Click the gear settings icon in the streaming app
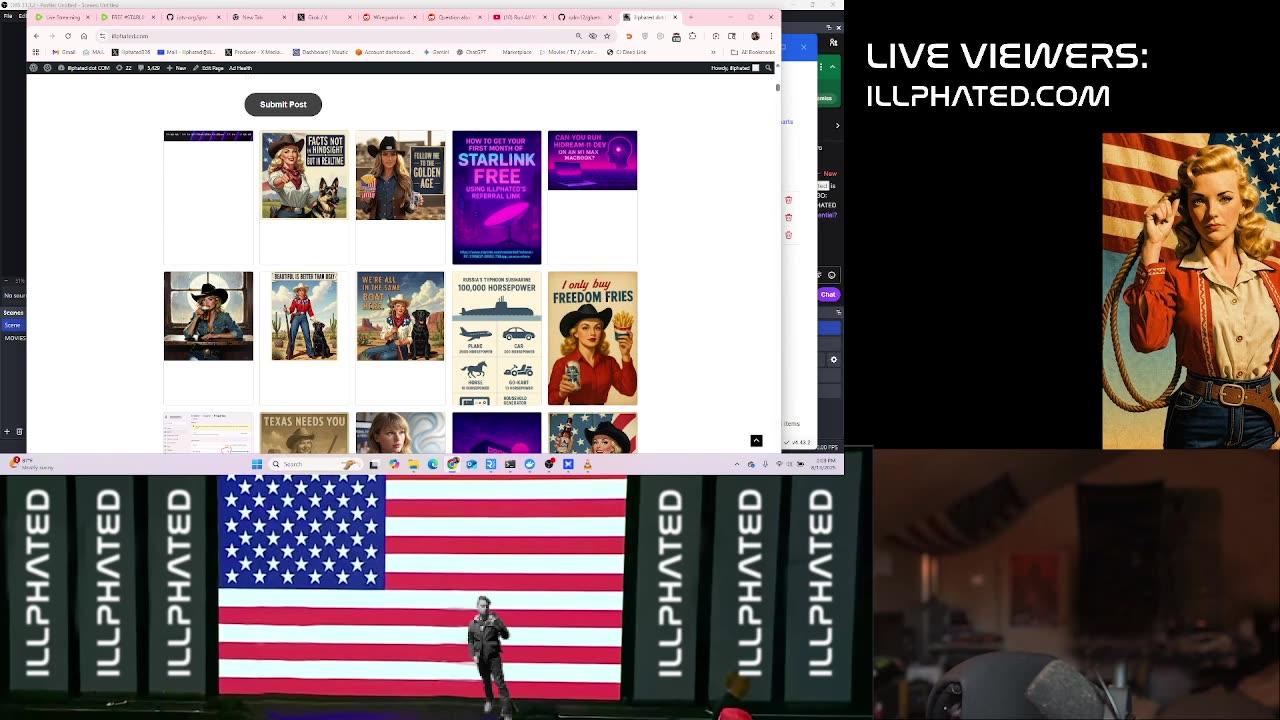The width and height of the screenshot is (1280, 720). pos(834,359)
